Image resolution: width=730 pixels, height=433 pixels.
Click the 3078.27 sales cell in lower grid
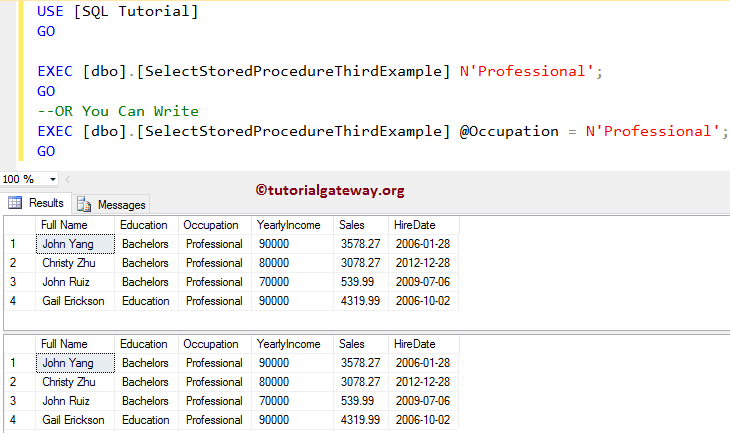[361, 382]
